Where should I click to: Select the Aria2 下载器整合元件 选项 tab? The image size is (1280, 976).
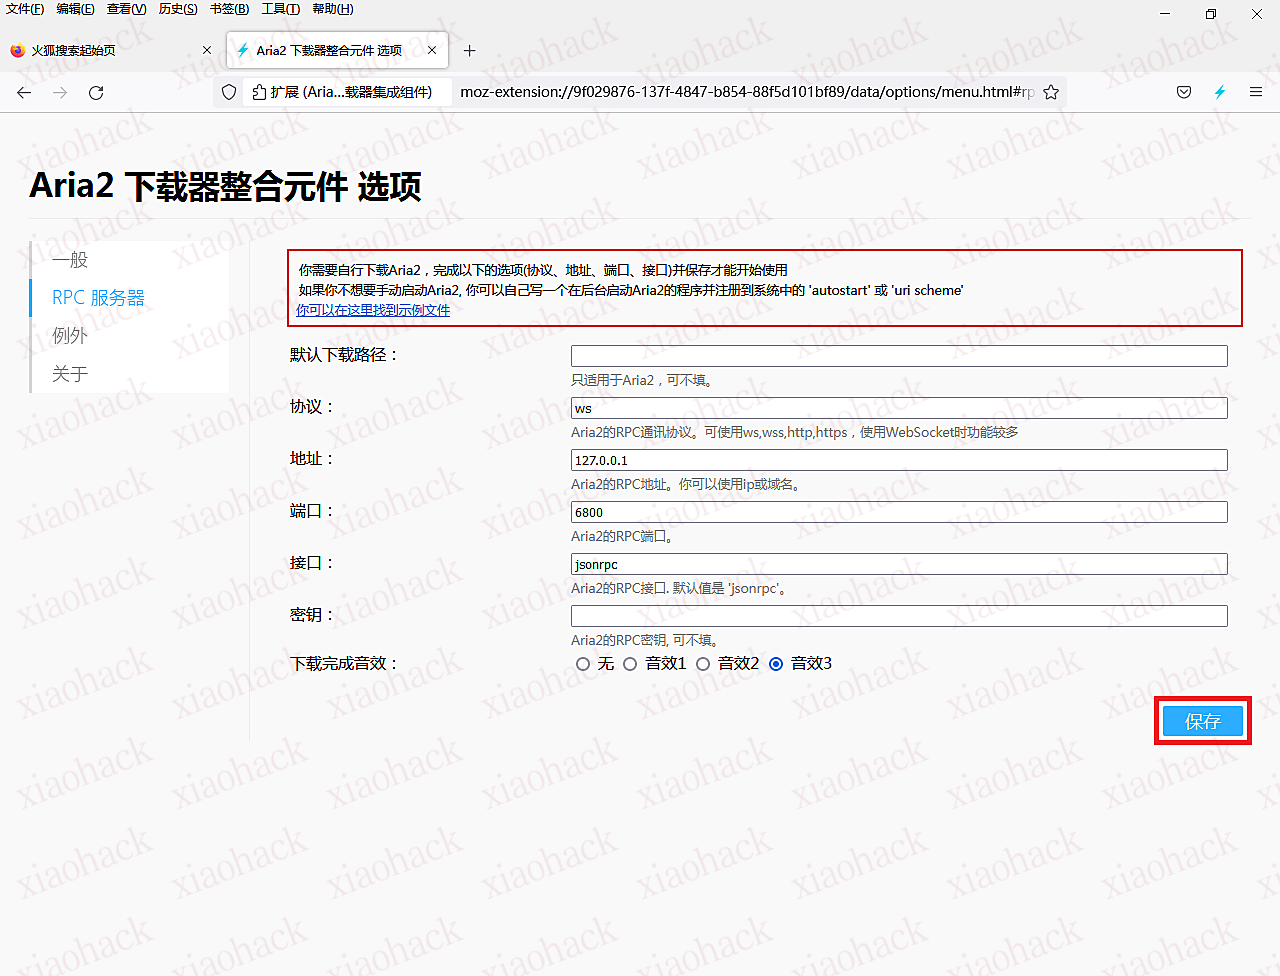[x=337, y=50]
